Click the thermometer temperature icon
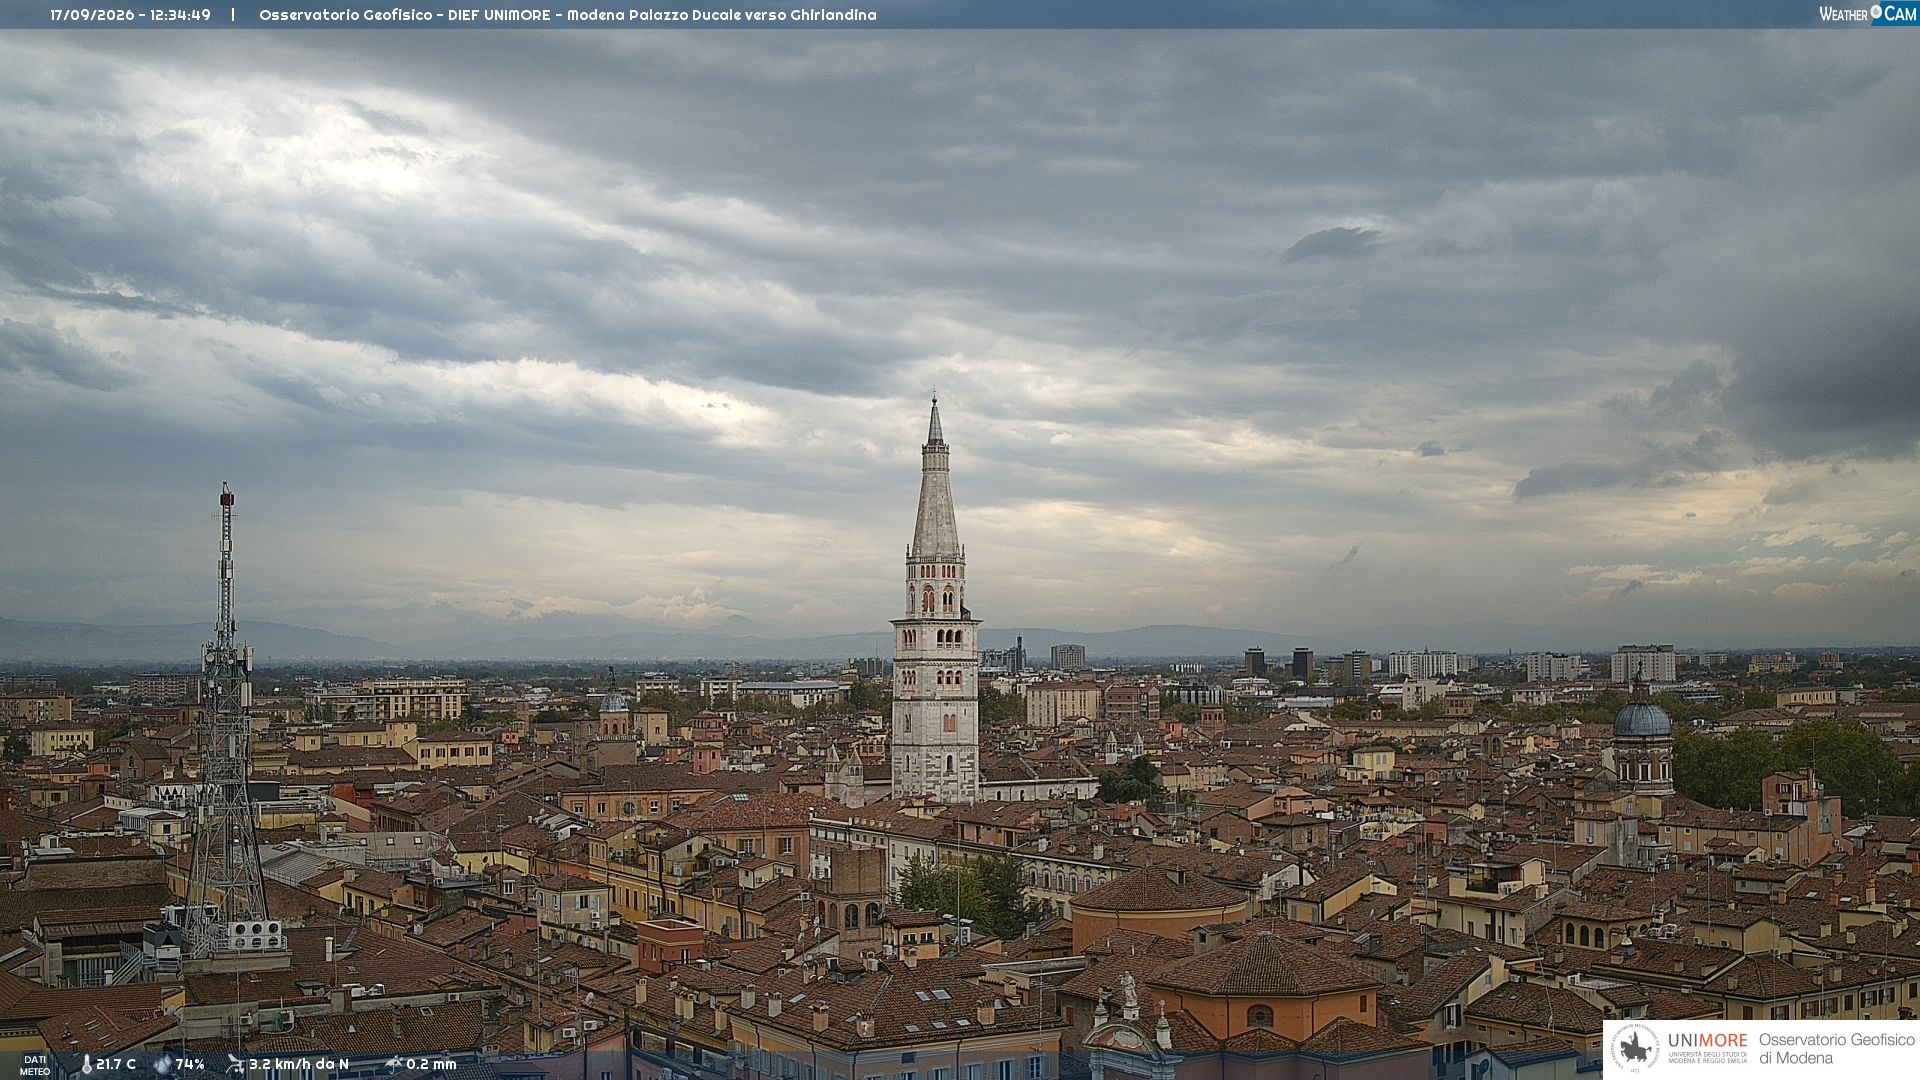 coord(86,1064)
